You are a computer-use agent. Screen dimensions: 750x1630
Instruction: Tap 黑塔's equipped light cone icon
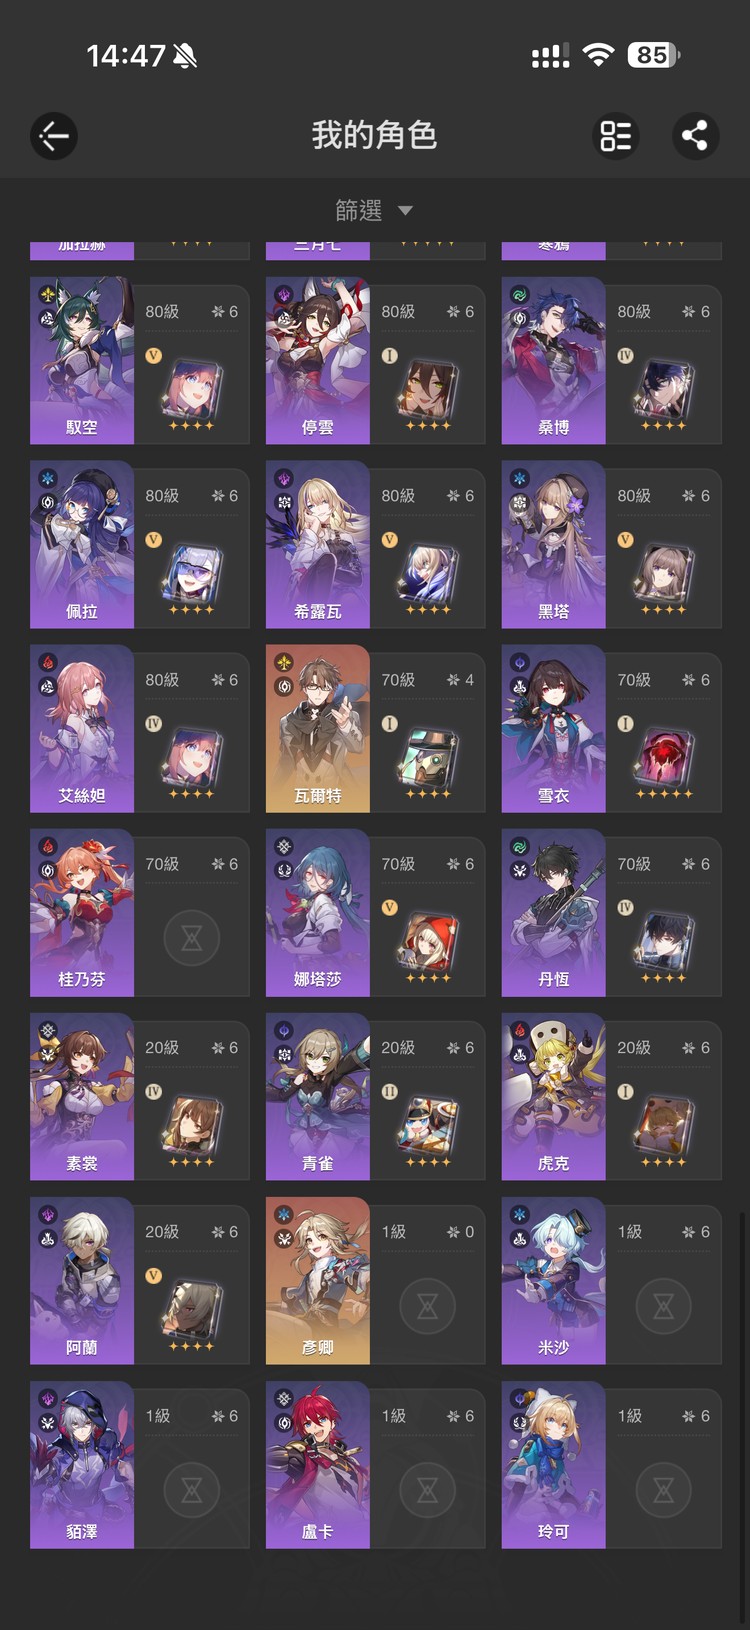click(663, 573)
